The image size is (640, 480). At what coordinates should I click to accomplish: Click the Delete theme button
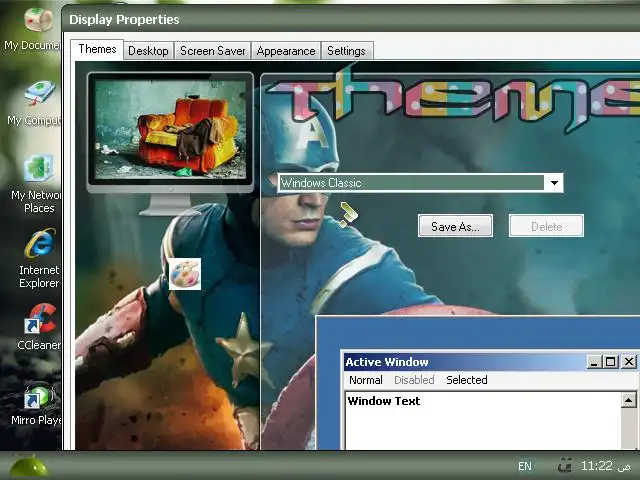coord(546,226)
